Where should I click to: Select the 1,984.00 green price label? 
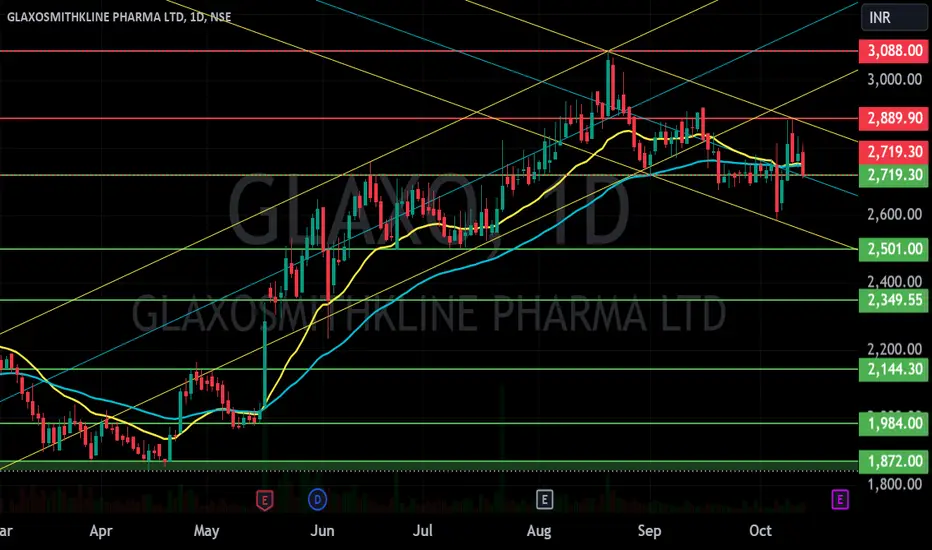[894, 423]
